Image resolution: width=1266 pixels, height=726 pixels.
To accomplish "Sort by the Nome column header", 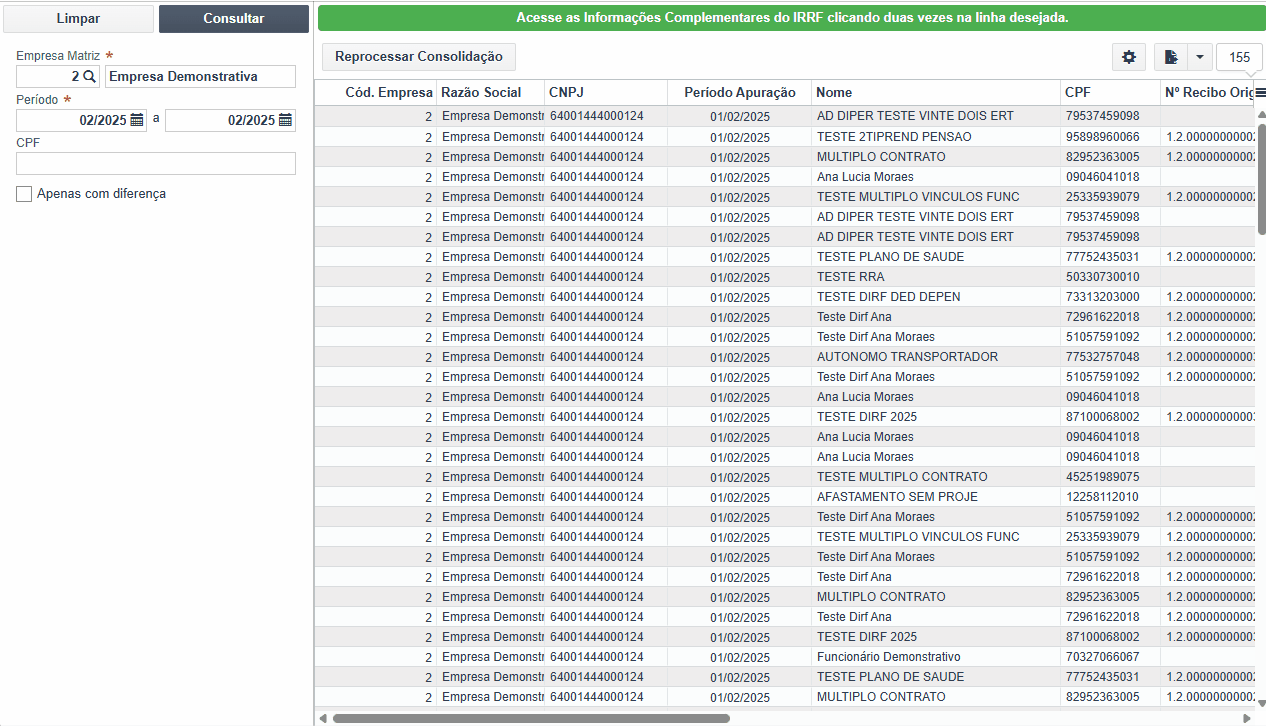I will 834,92.
